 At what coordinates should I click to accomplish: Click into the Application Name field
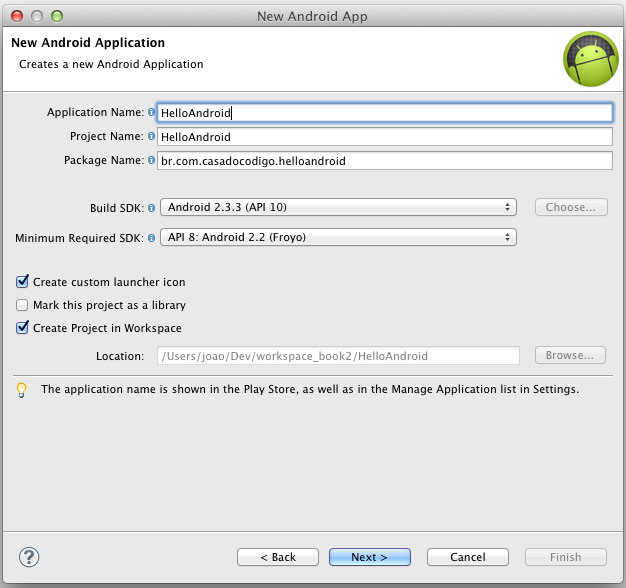click(x=384, y=113)
